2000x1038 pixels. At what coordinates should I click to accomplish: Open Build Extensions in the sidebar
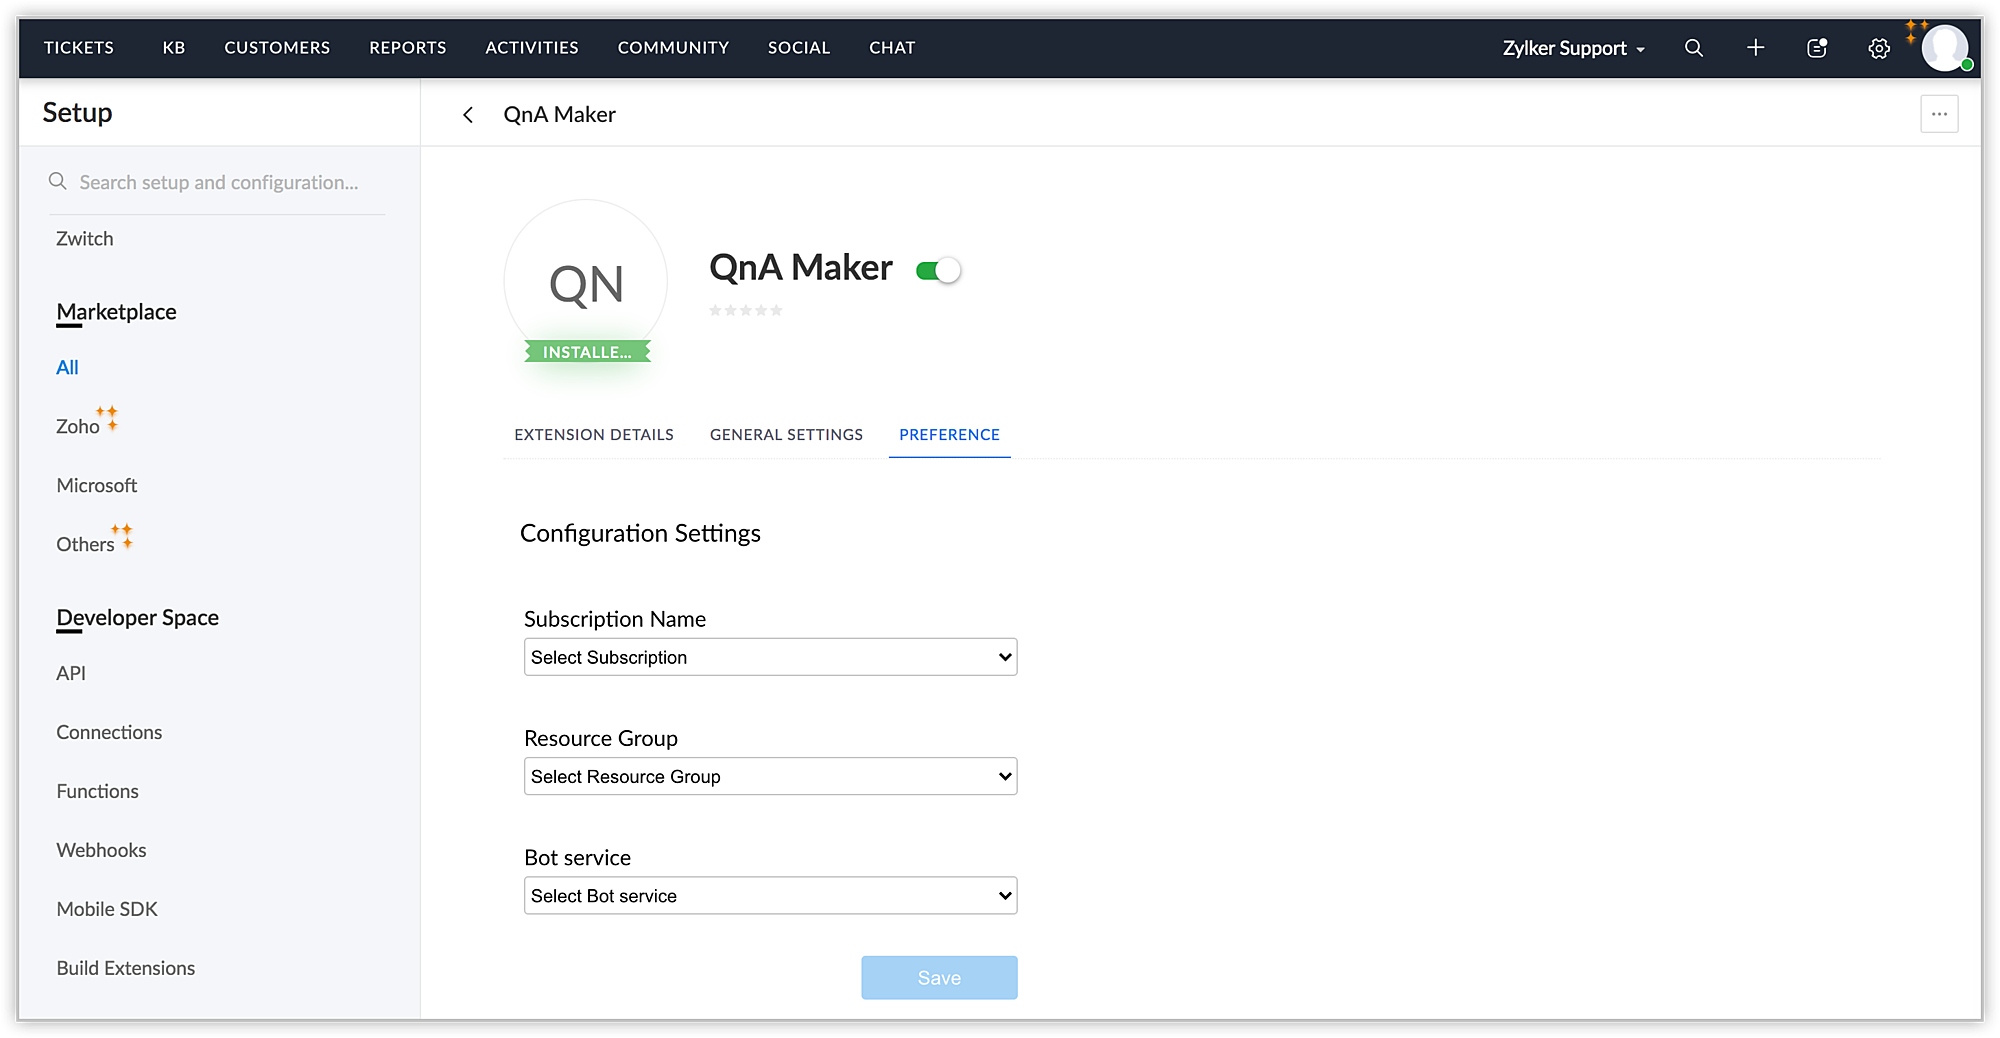(126, 969)
